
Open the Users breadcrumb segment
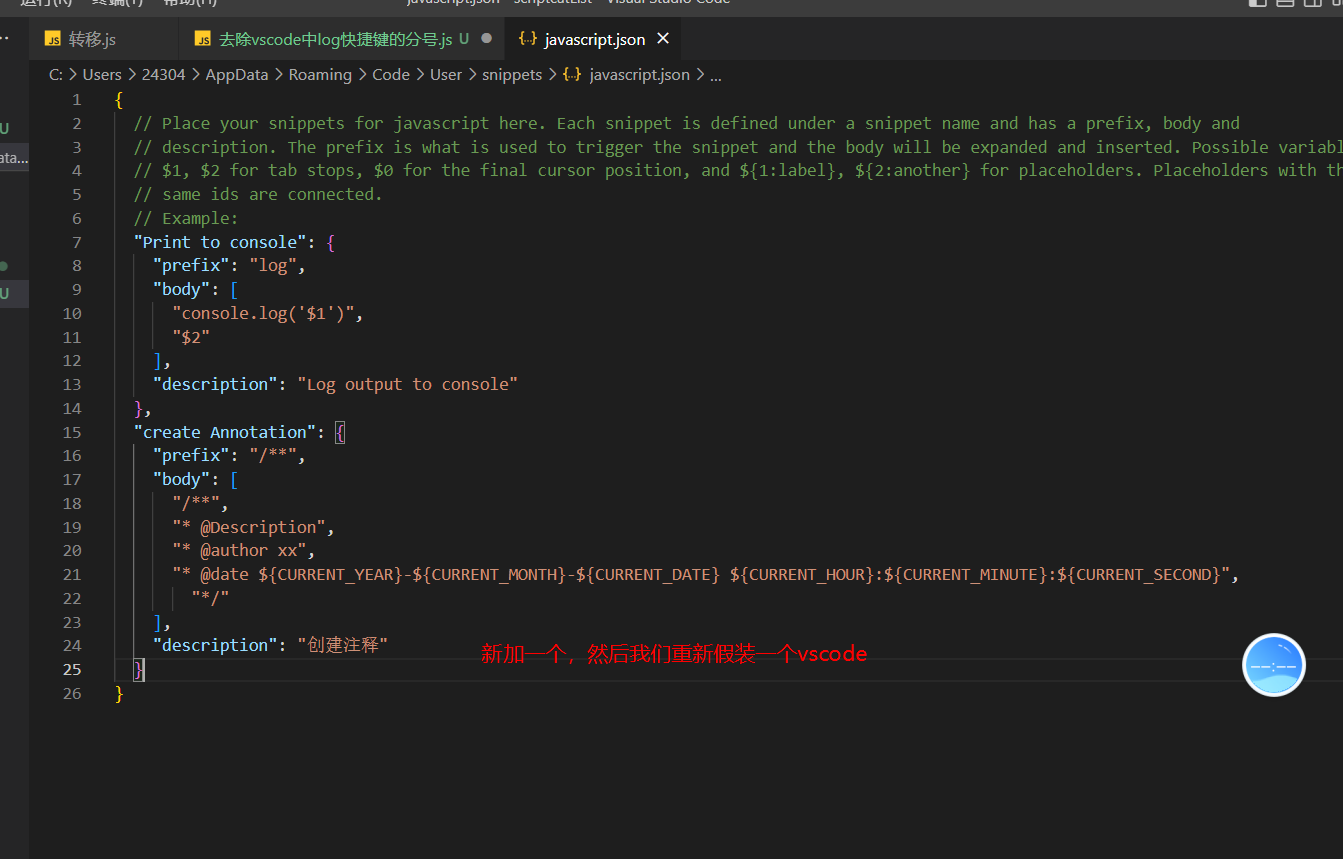click(102, 74)
